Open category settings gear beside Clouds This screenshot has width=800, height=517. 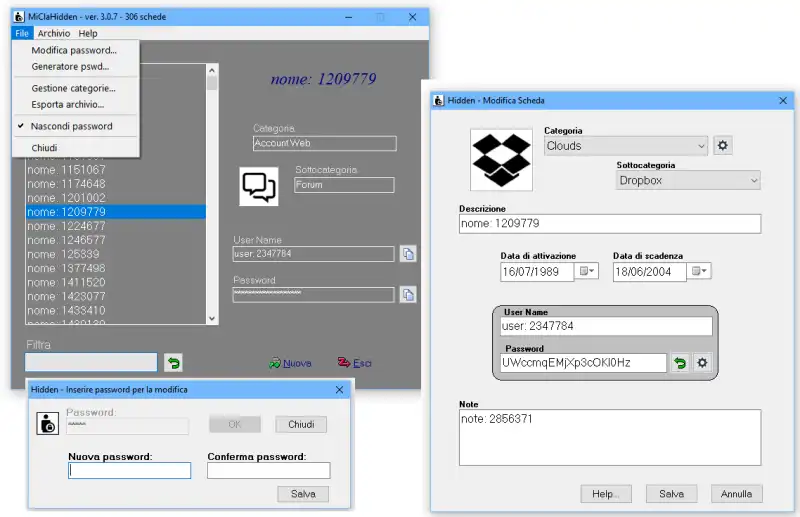pyautogui.click(x=722, y=145)
